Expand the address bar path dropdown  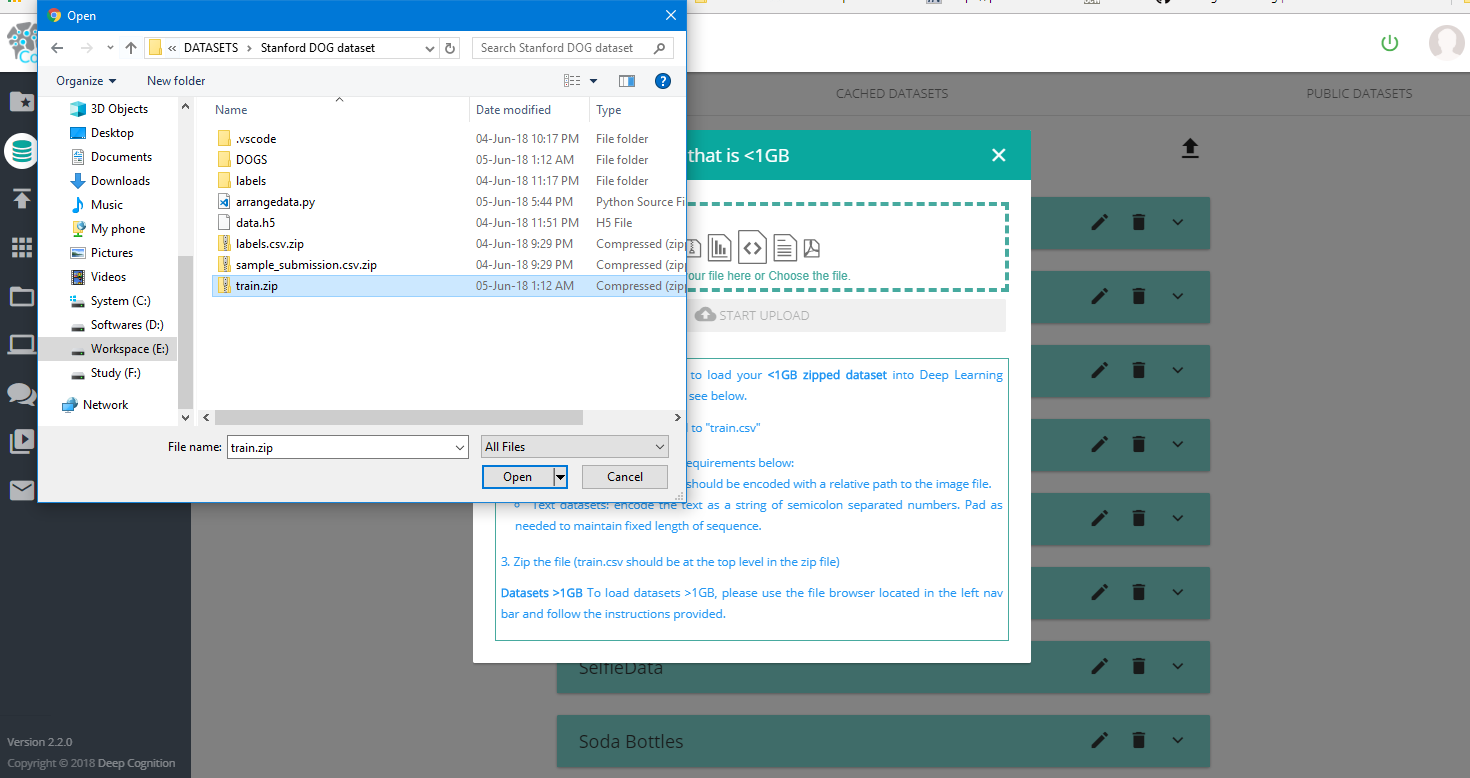[430, 48]
